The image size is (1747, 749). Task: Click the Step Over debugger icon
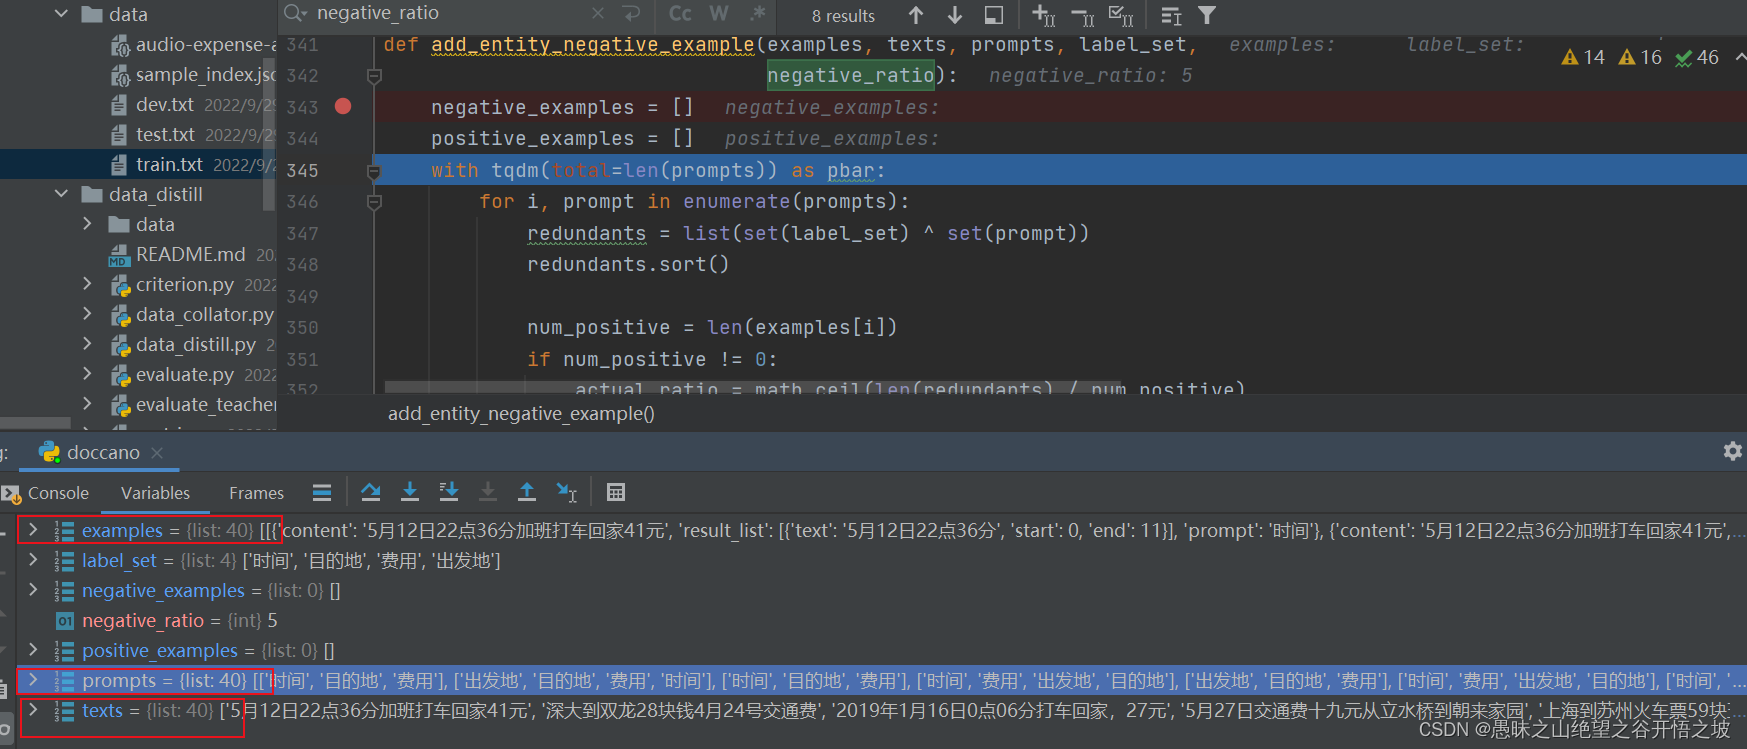371,491
